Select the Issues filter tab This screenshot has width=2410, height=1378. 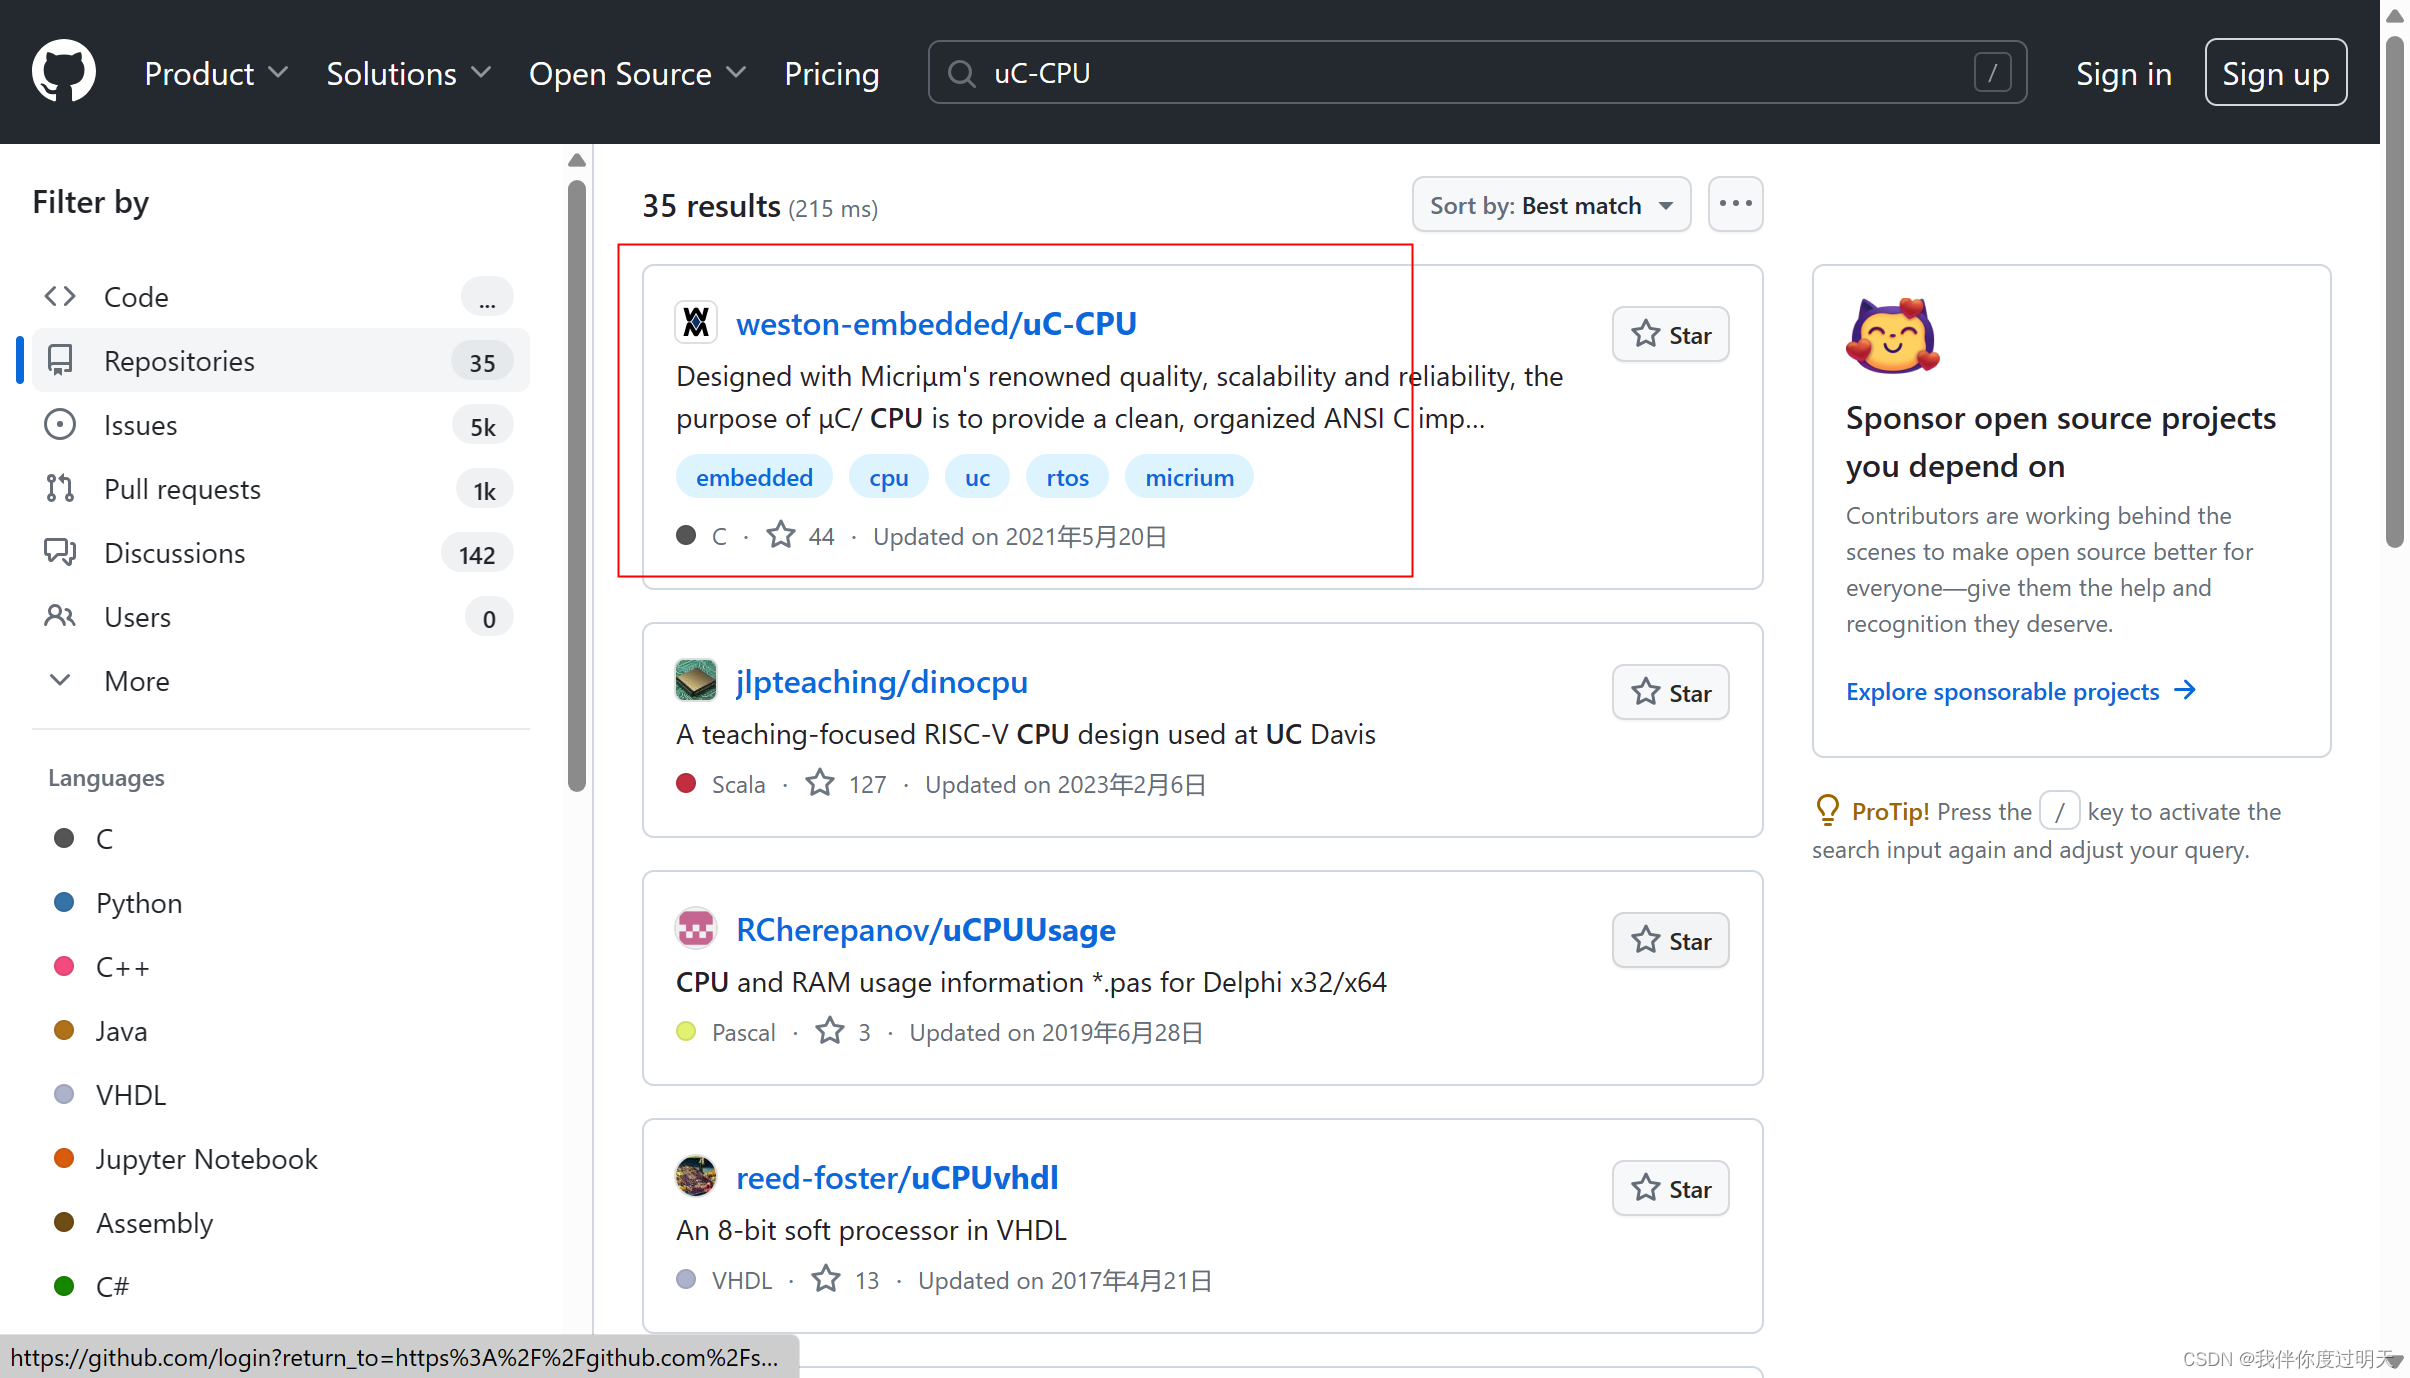pos(140,425)
